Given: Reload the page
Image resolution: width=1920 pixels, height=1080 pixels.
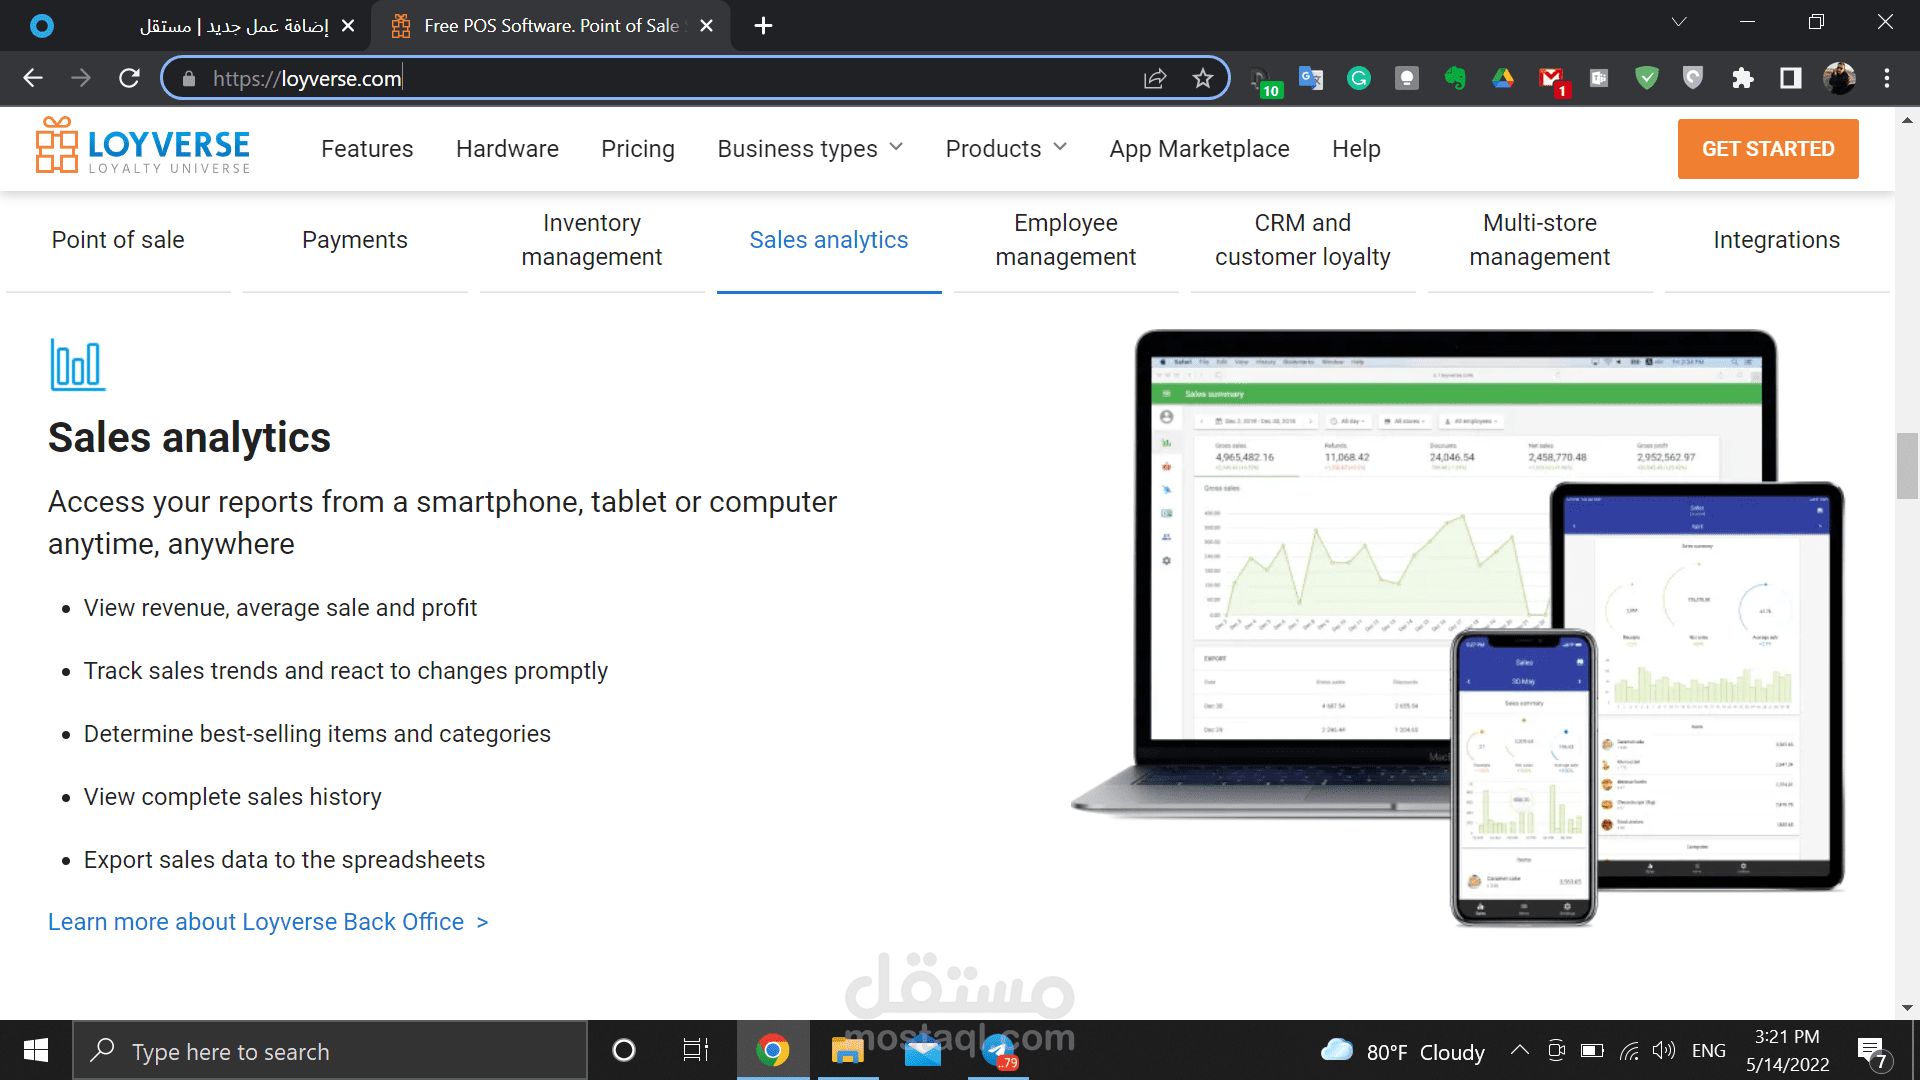Looking at the screenshot, I should [129, 78].
